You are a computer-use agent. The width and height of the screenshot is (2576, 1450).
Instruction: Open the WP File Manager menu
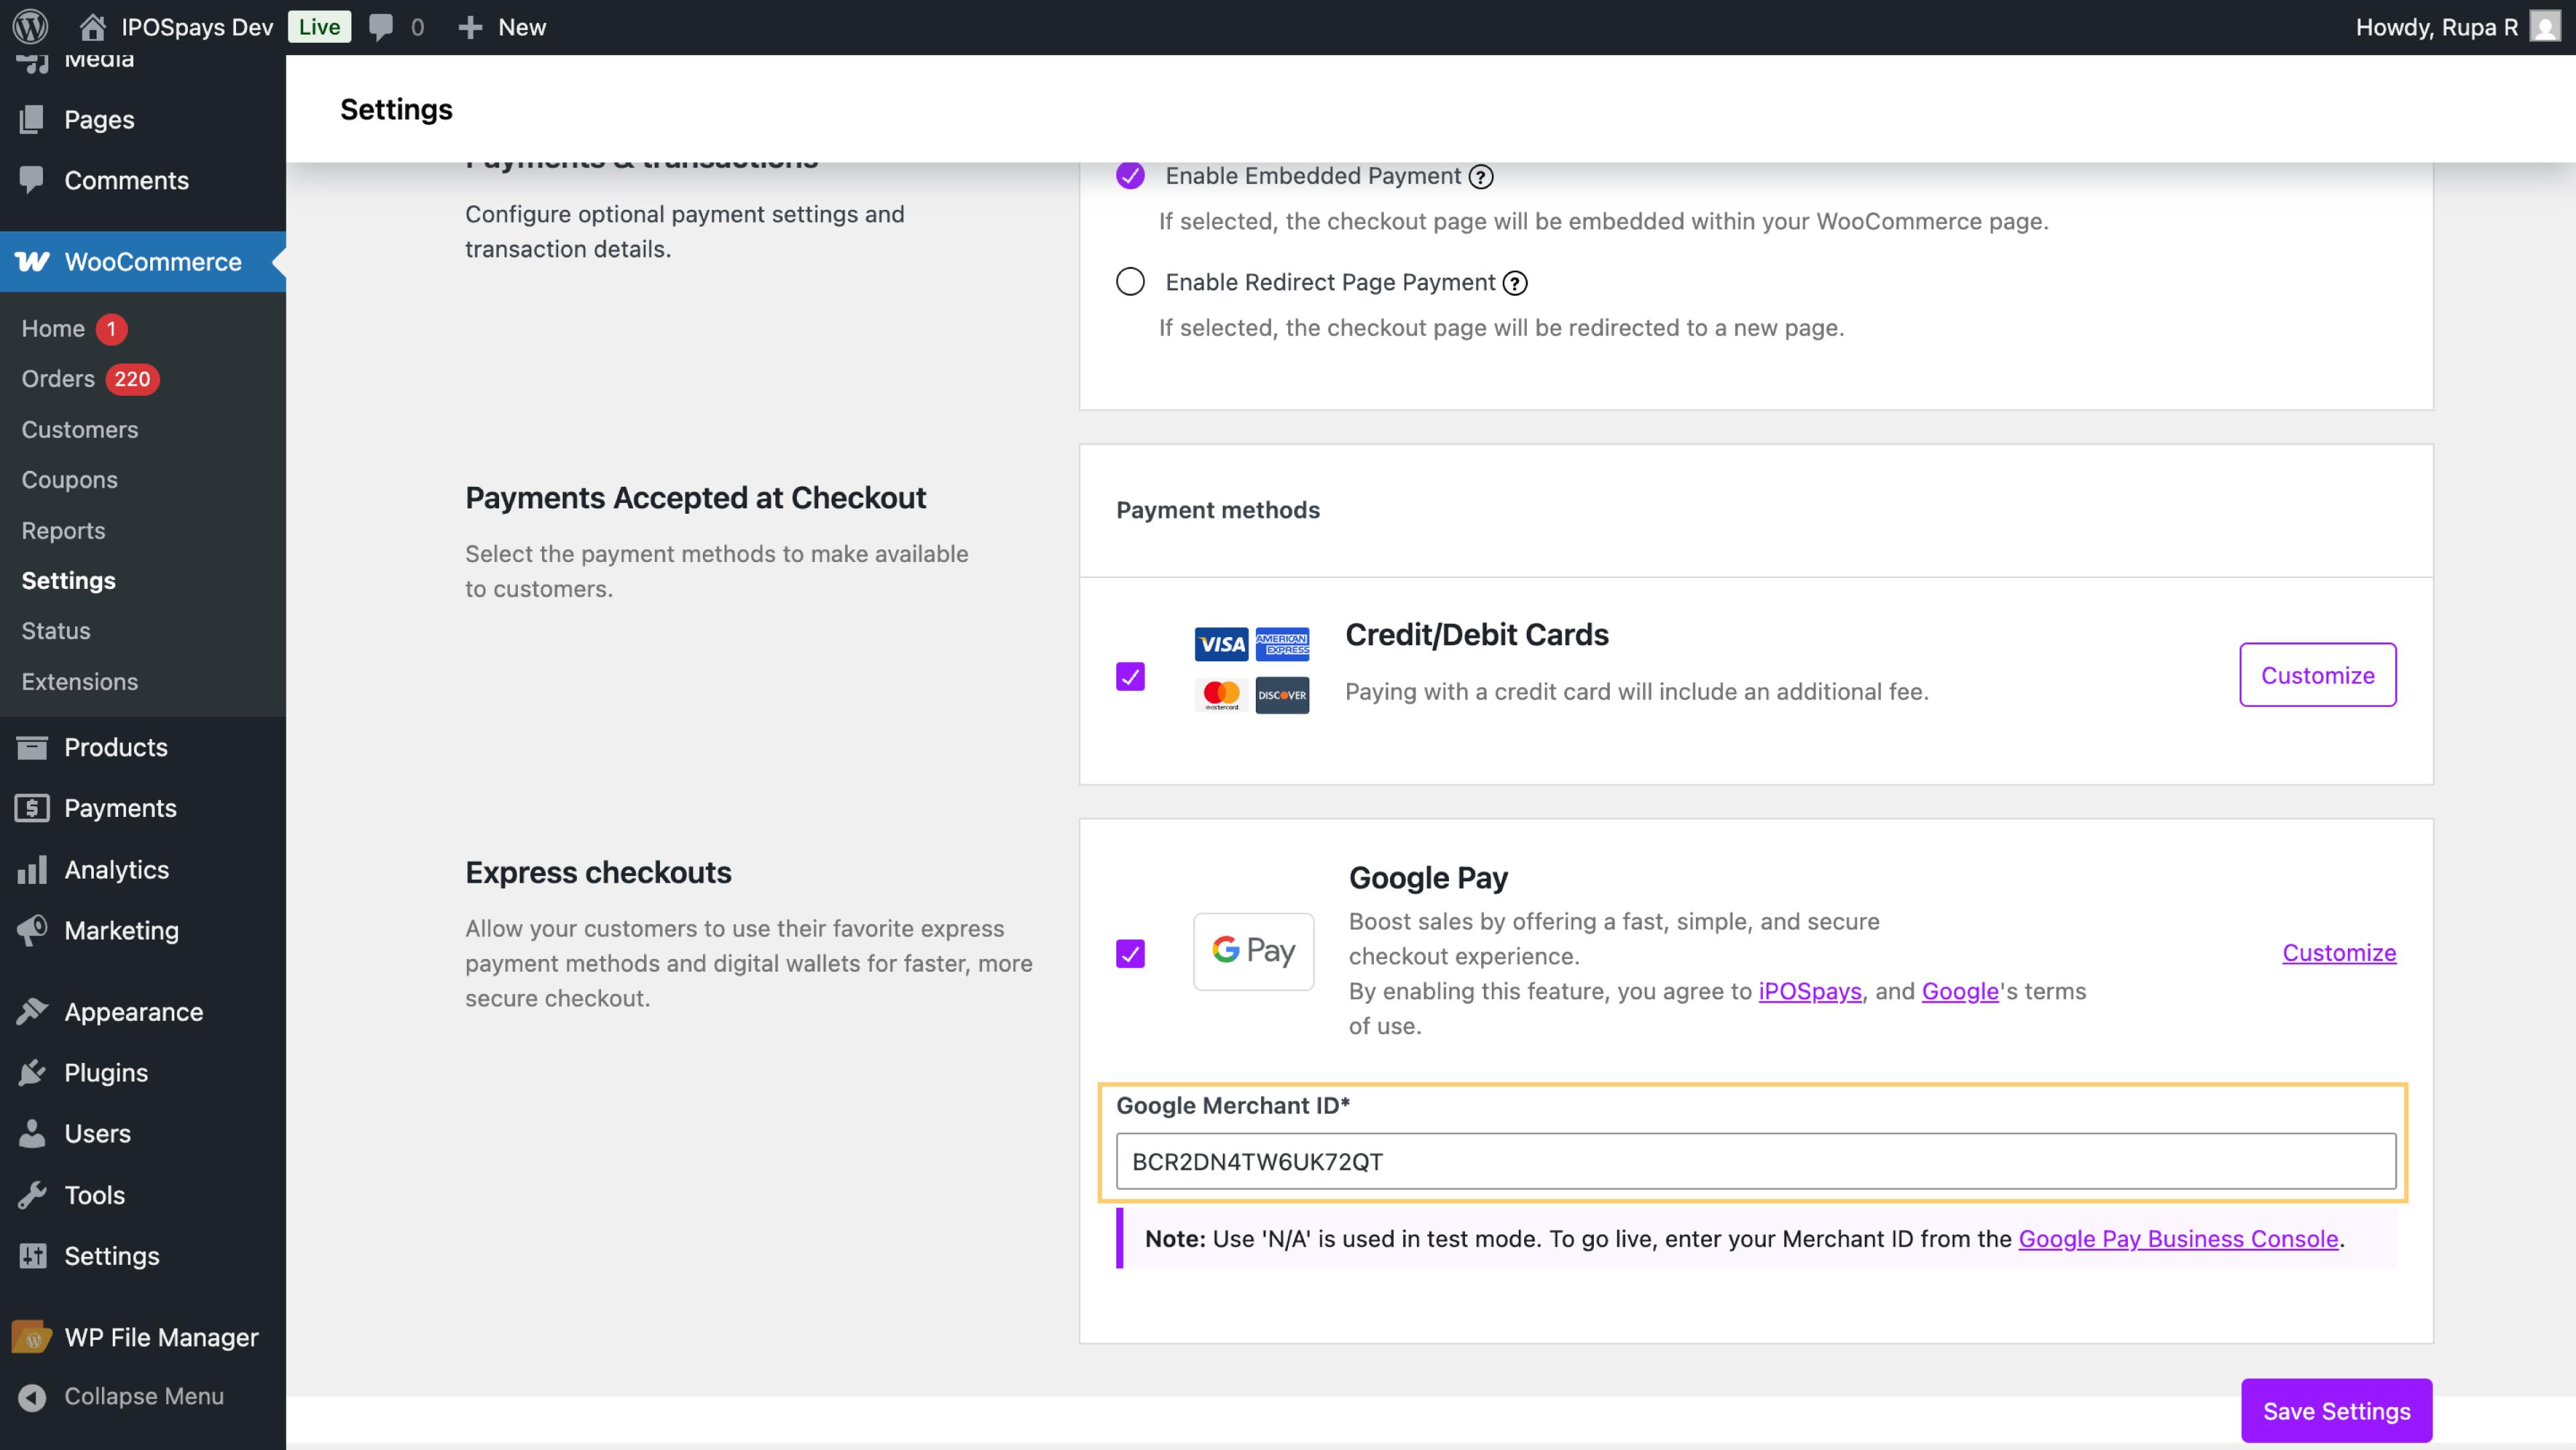(x=160, y=1337)
